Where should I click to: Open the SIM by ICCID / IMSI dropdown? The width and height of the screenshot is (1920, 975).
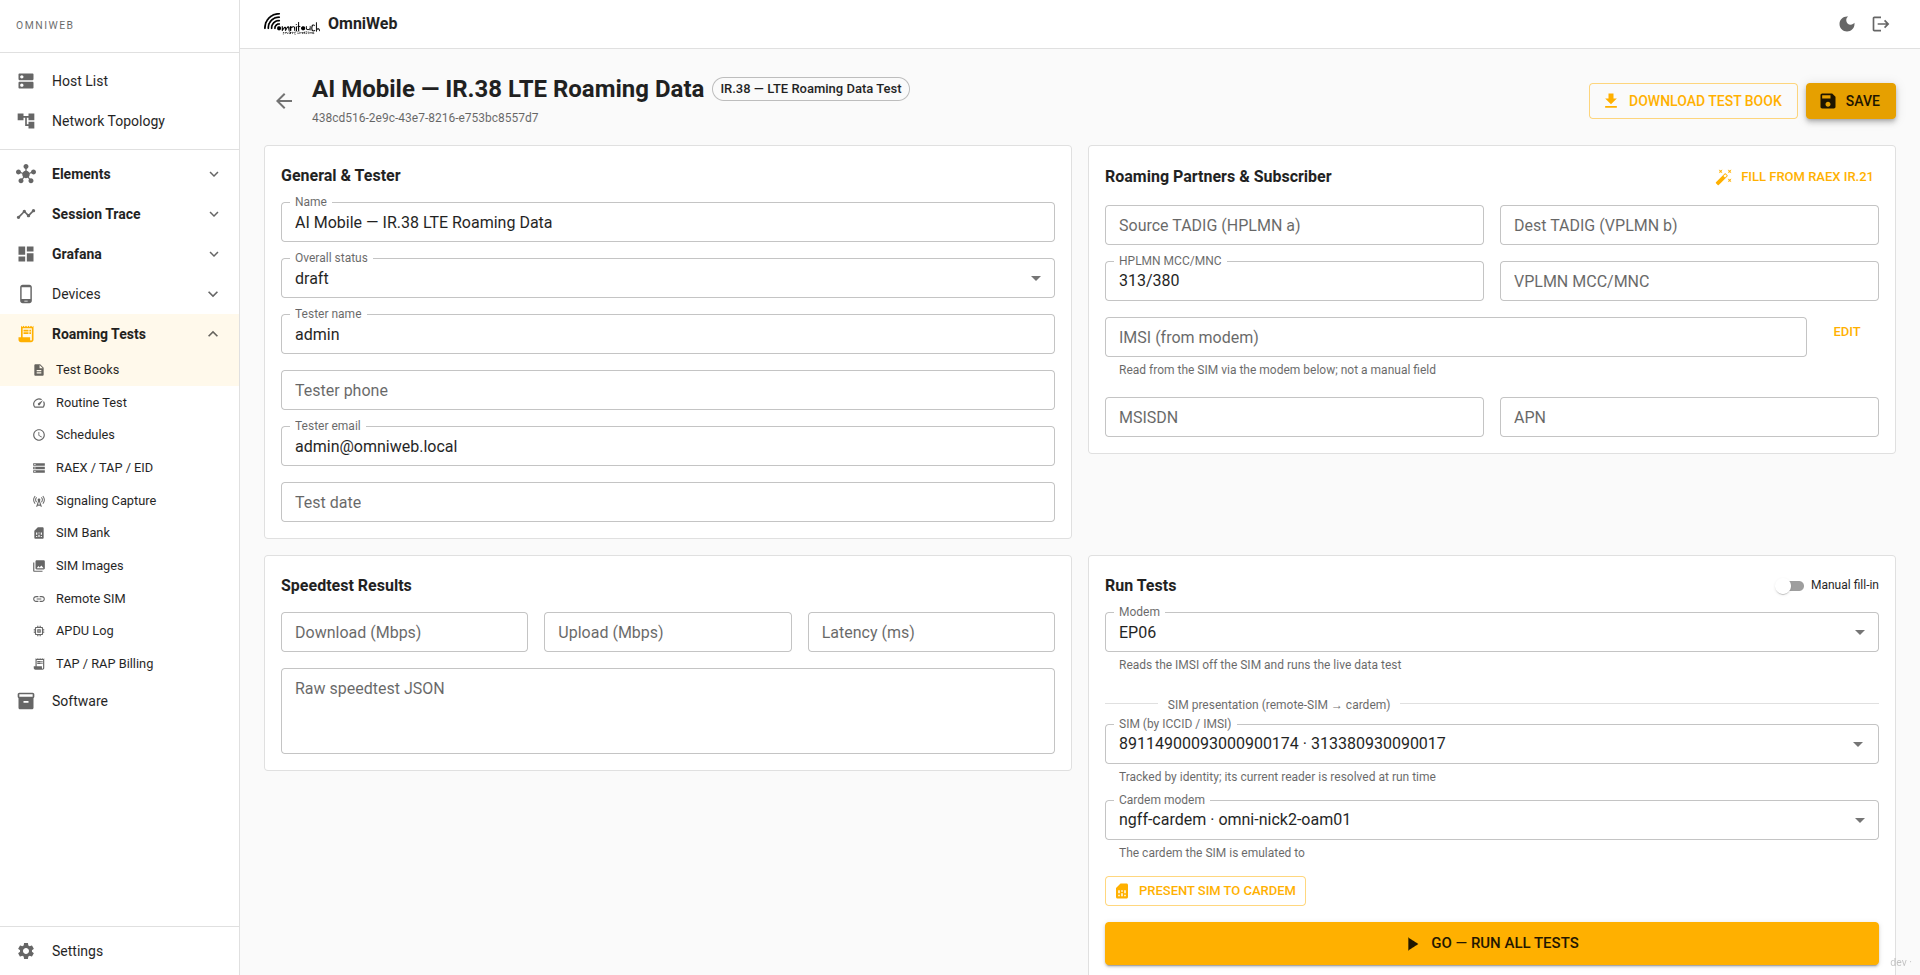point(1491,744)
